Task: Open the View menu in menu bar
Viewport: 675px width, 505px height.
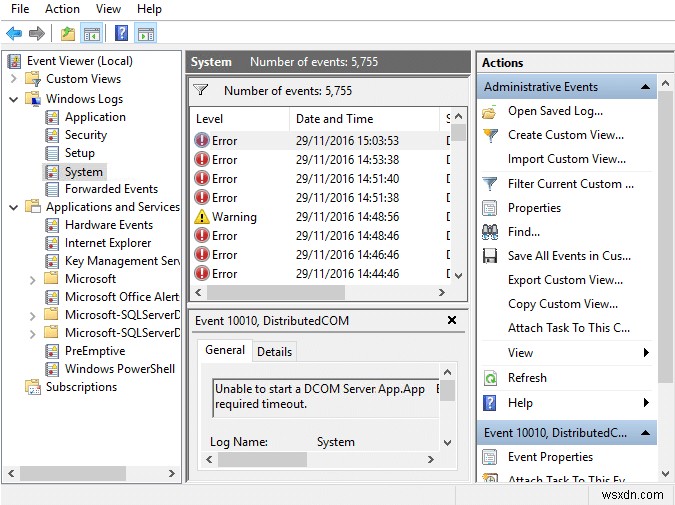Action: (x=108, y=9)
